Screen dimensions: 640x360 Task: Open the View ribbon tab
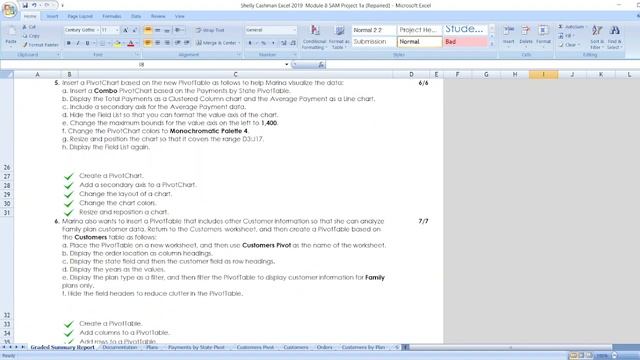tap(180, 16)
